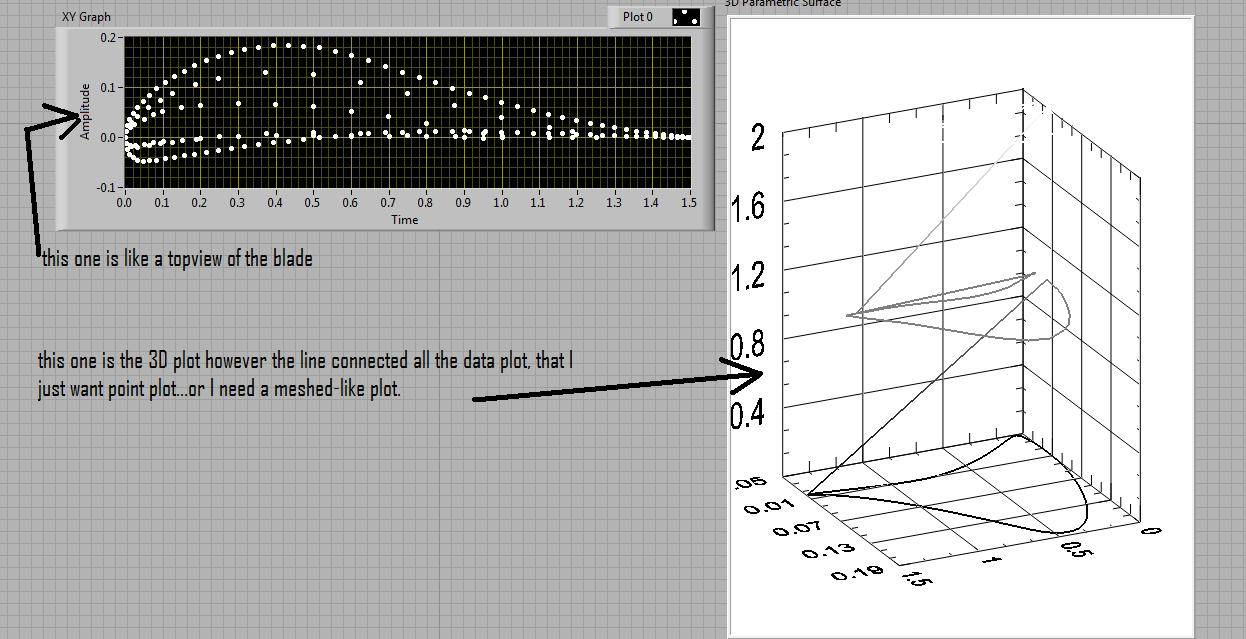Click the Plot 0 legend sample icon

(x=686, y=17)
